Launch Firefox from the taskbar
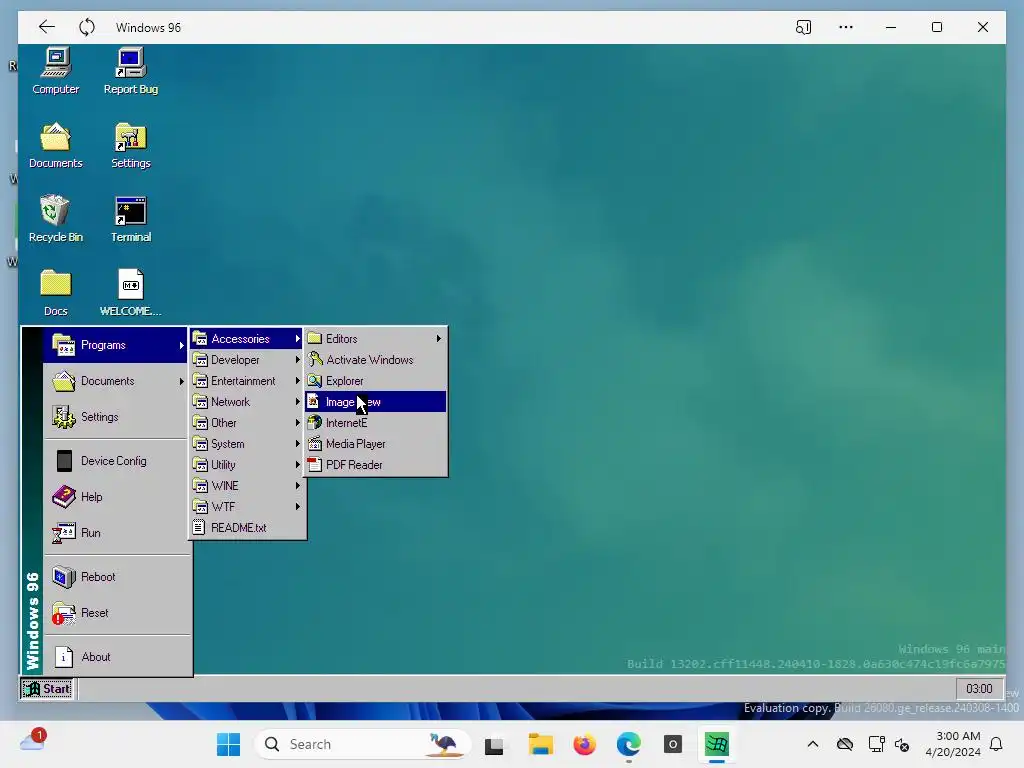 [584, 744]
